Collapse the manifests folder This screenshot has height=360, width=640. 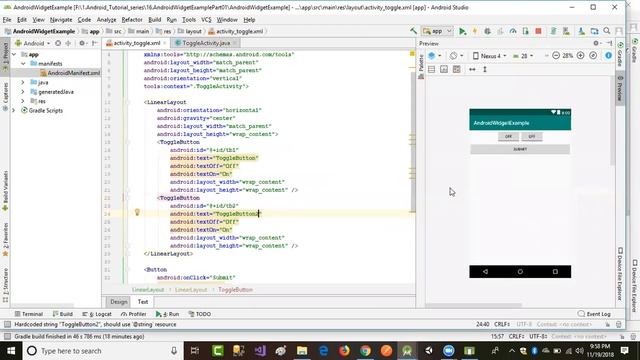[x=23, y=63]
